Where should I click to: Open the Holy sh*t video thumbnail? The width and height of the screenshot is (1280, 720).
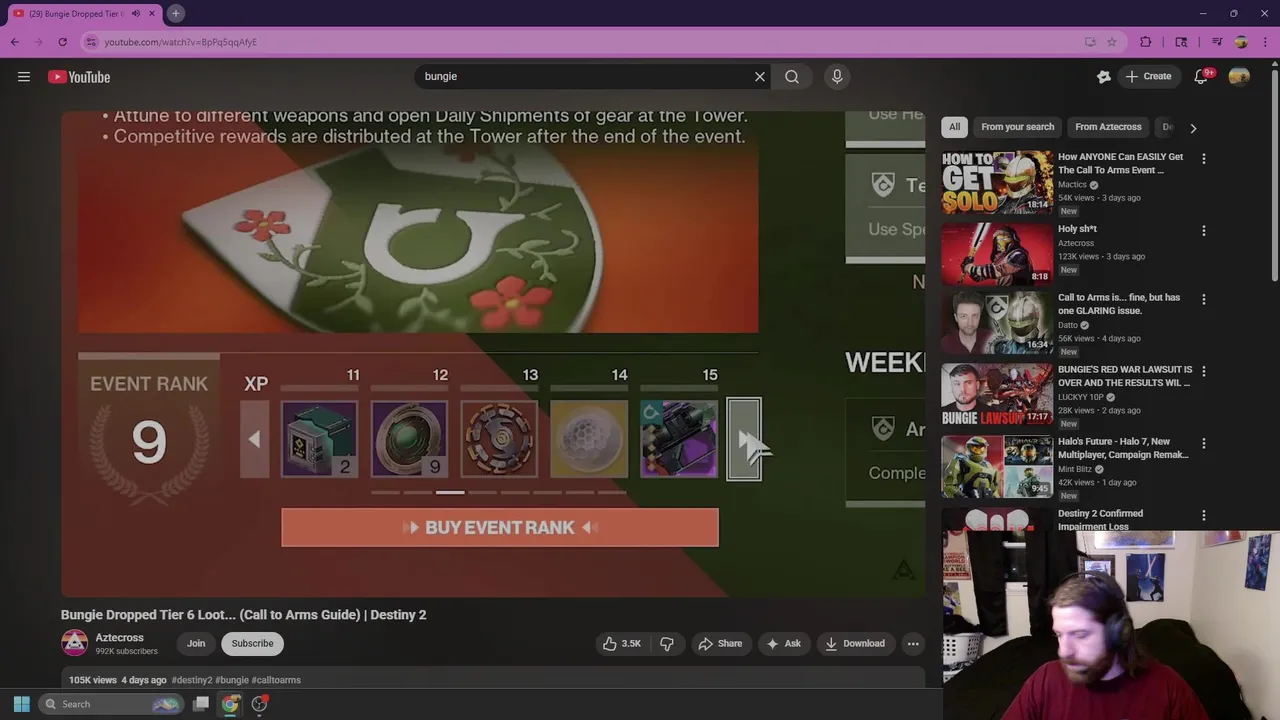(x=997, y=254)
